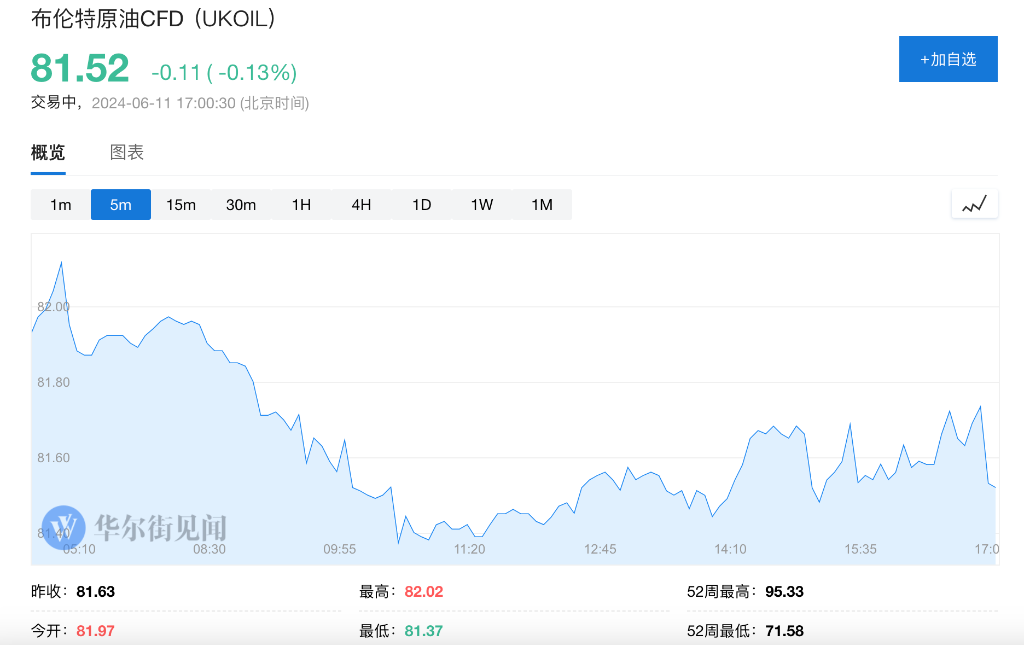
Task: Select the 概览 tab
Action: [x=48, y=152]
